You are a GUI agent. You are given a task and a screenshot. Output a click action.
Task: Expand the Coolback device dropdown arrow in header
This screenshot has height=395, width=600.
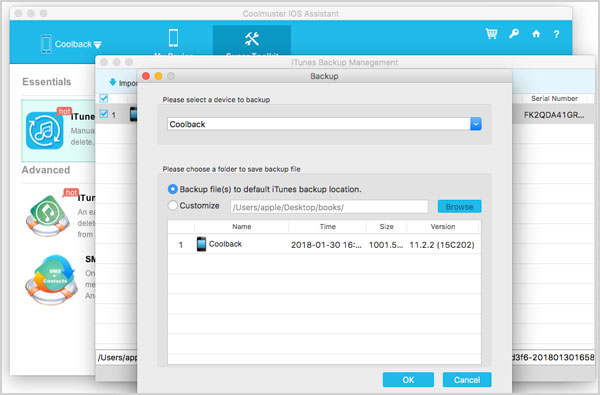click(98, 45)
